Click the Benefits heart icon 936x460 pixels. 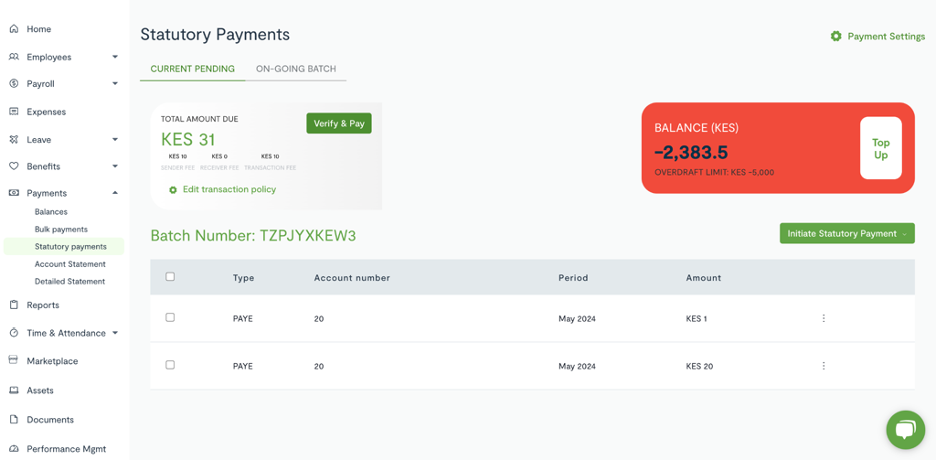pyautogui.click(x=14, y=166)
